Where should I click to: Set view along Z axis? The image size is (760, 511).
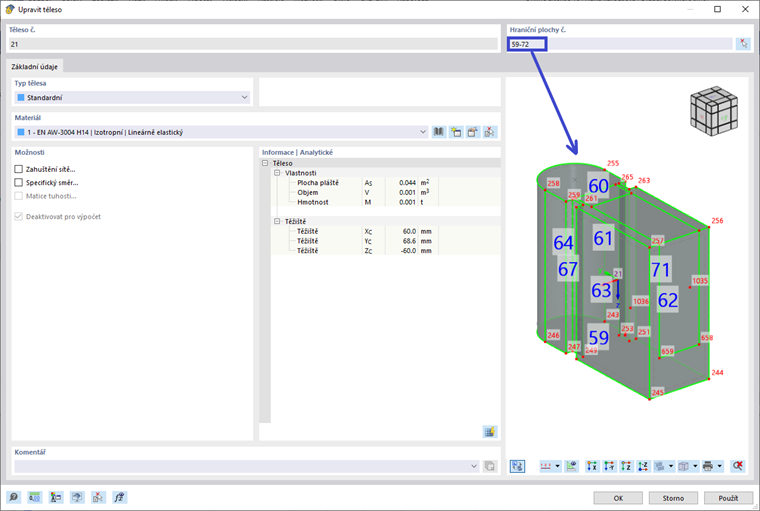click(x=626, y=466)
